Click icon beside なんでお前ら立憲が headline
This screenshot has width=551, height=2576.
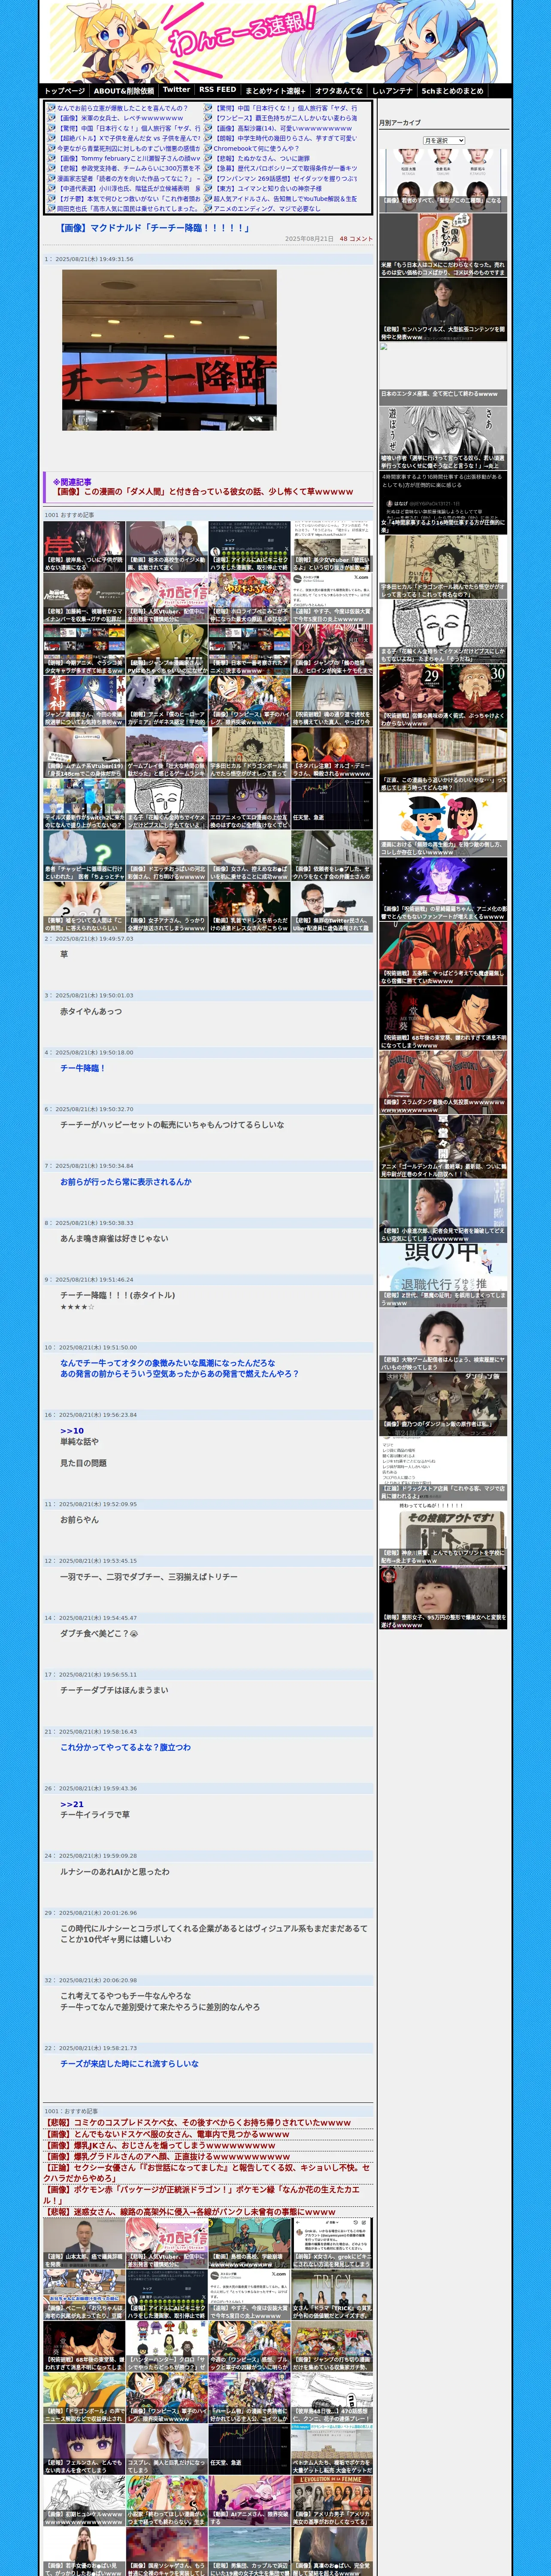[52, 108]
